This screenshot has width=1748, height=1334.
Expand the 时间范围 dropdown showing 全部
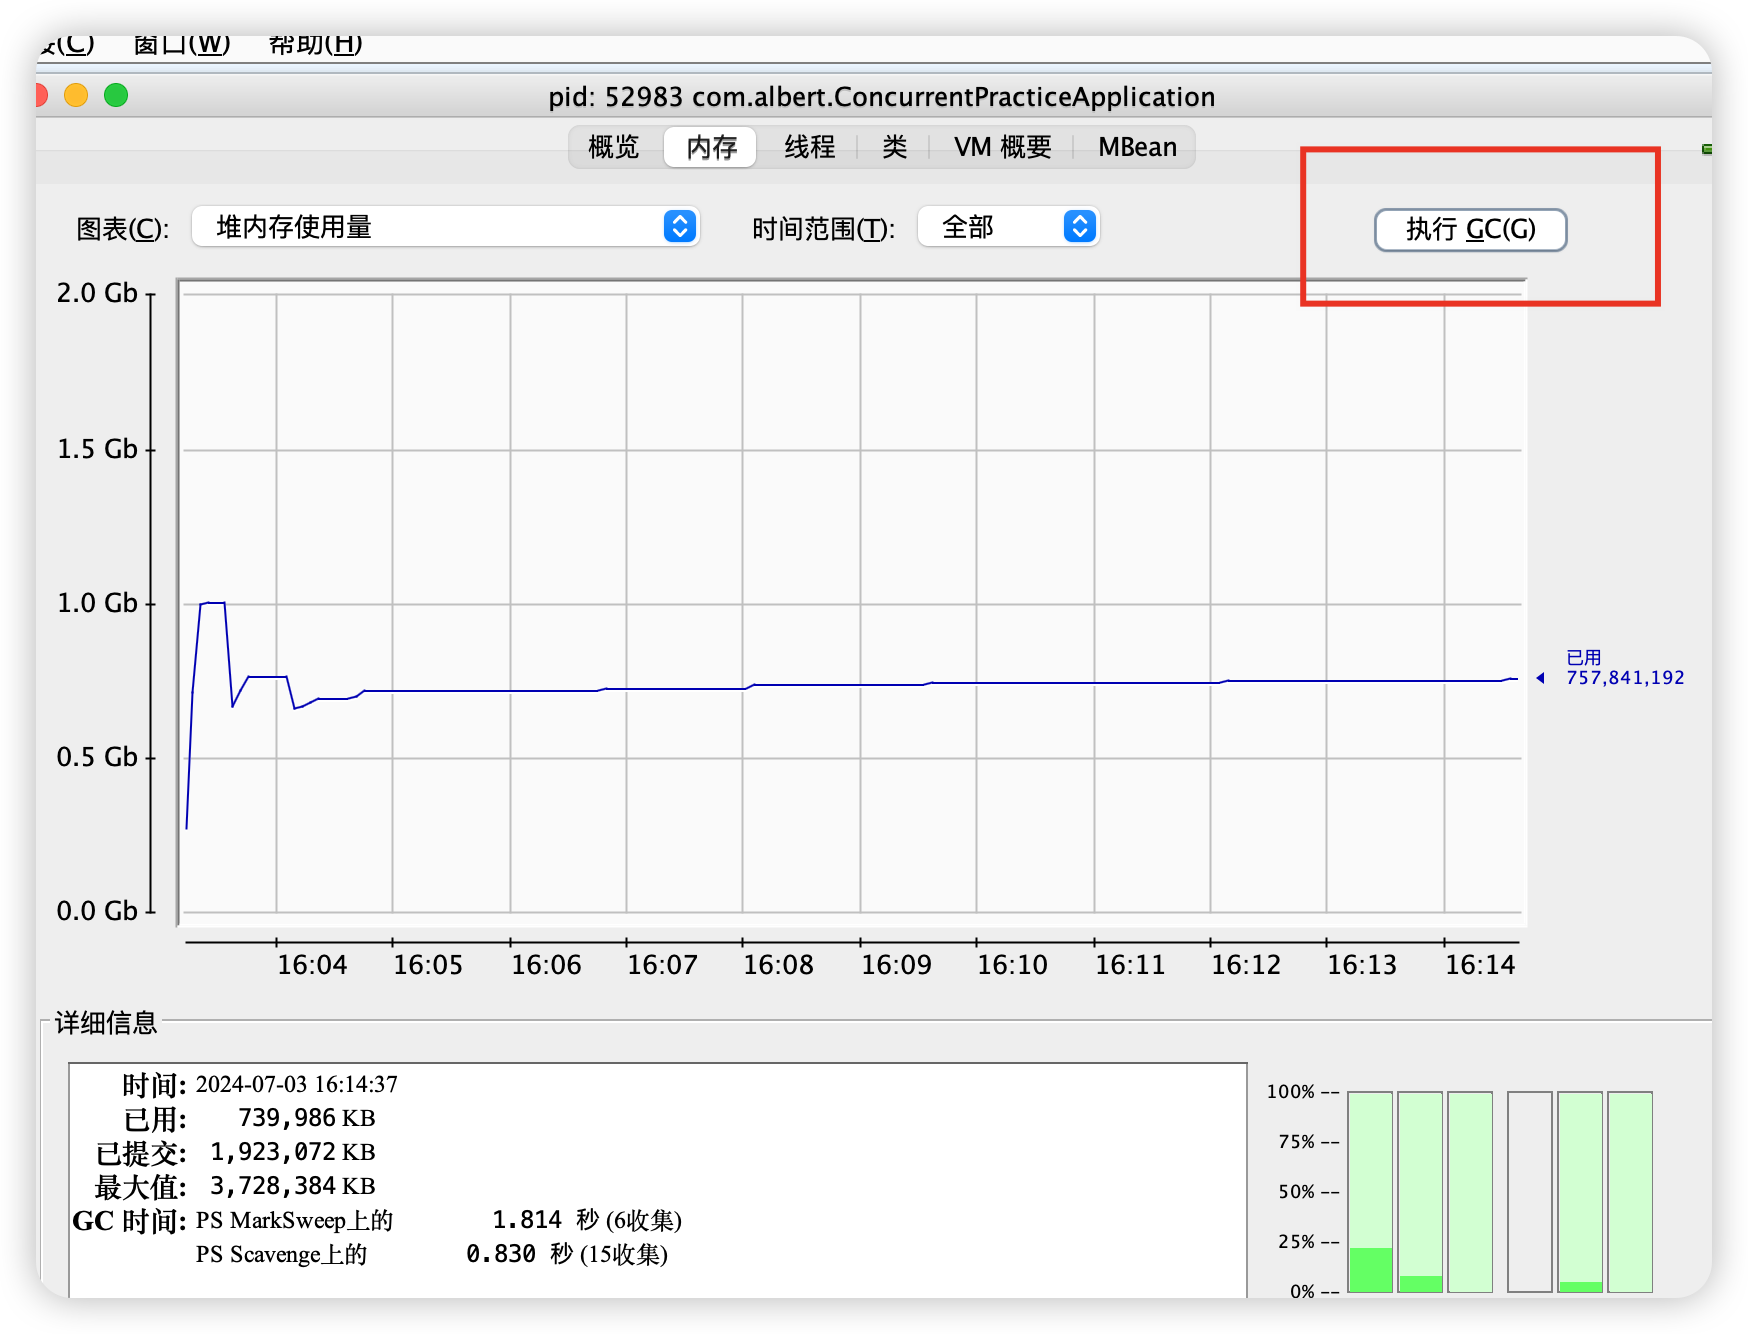tap(1008, 227)
